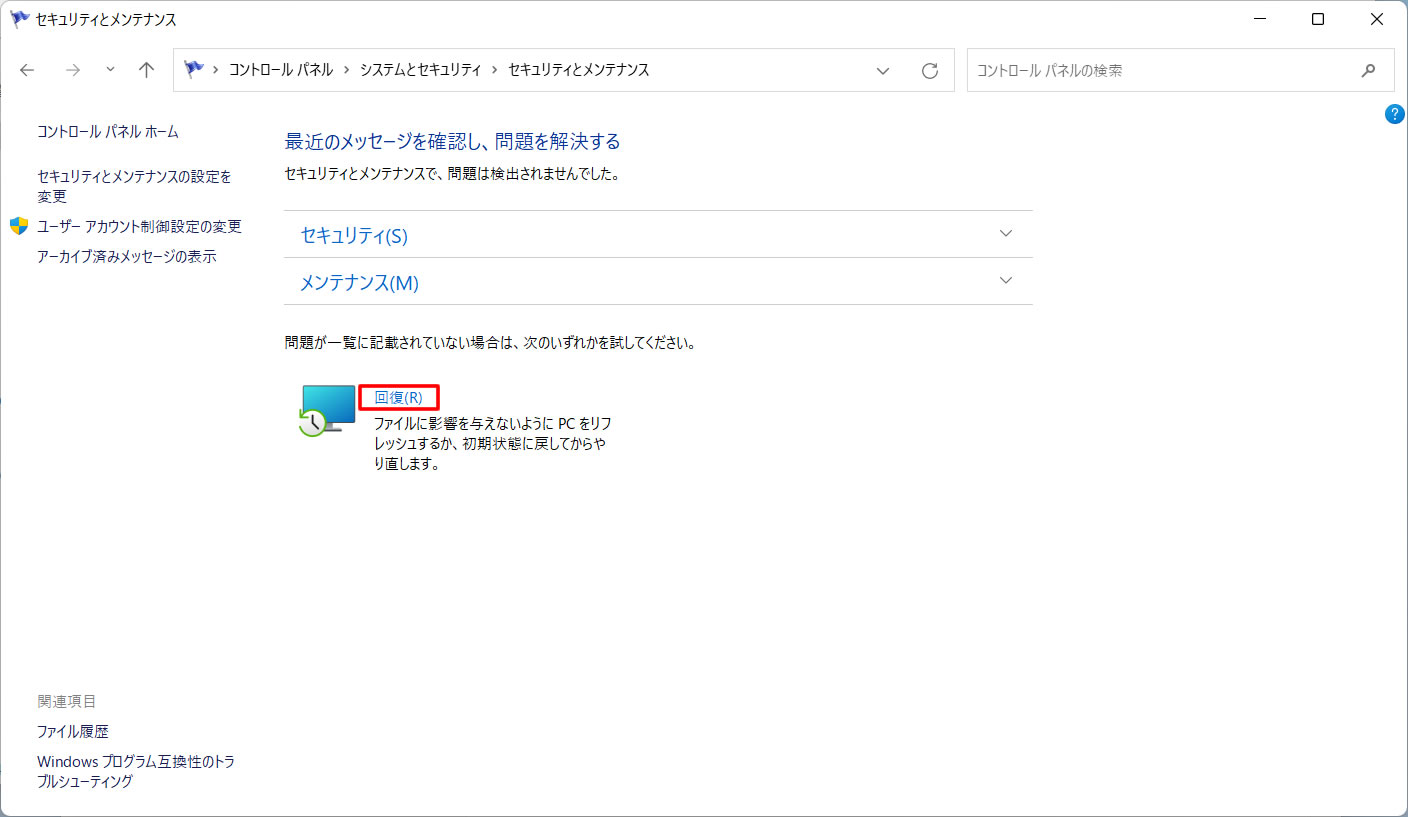Viewport: 1408px width, 817px height.
Task: Open help with the question mark icon
Action: [1395, 114]
